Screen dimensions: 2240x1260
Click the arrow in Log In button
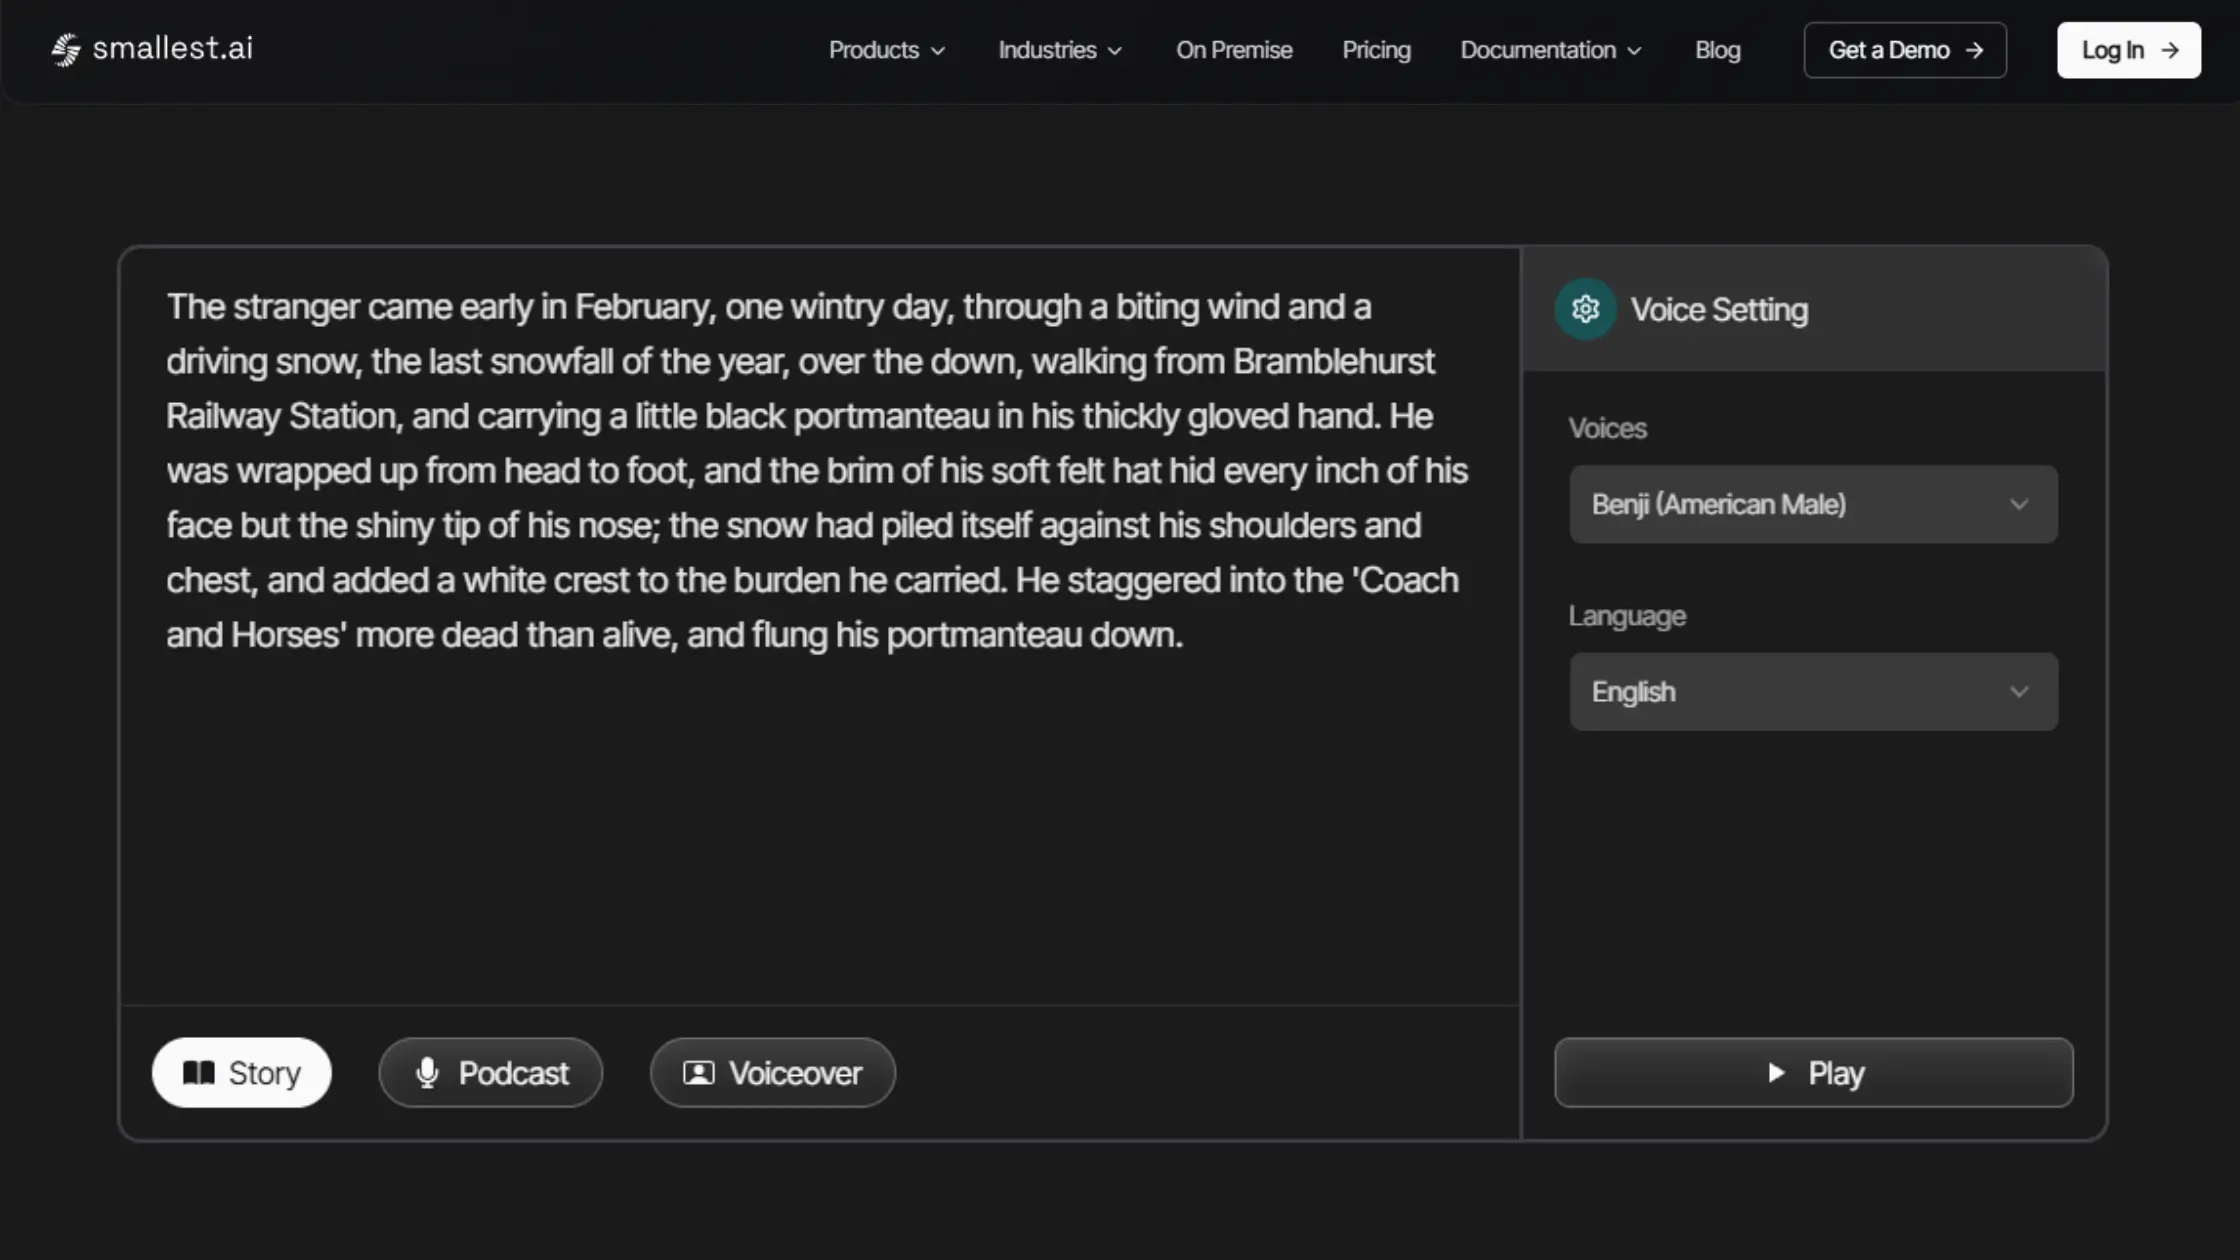coord(2169,50)
